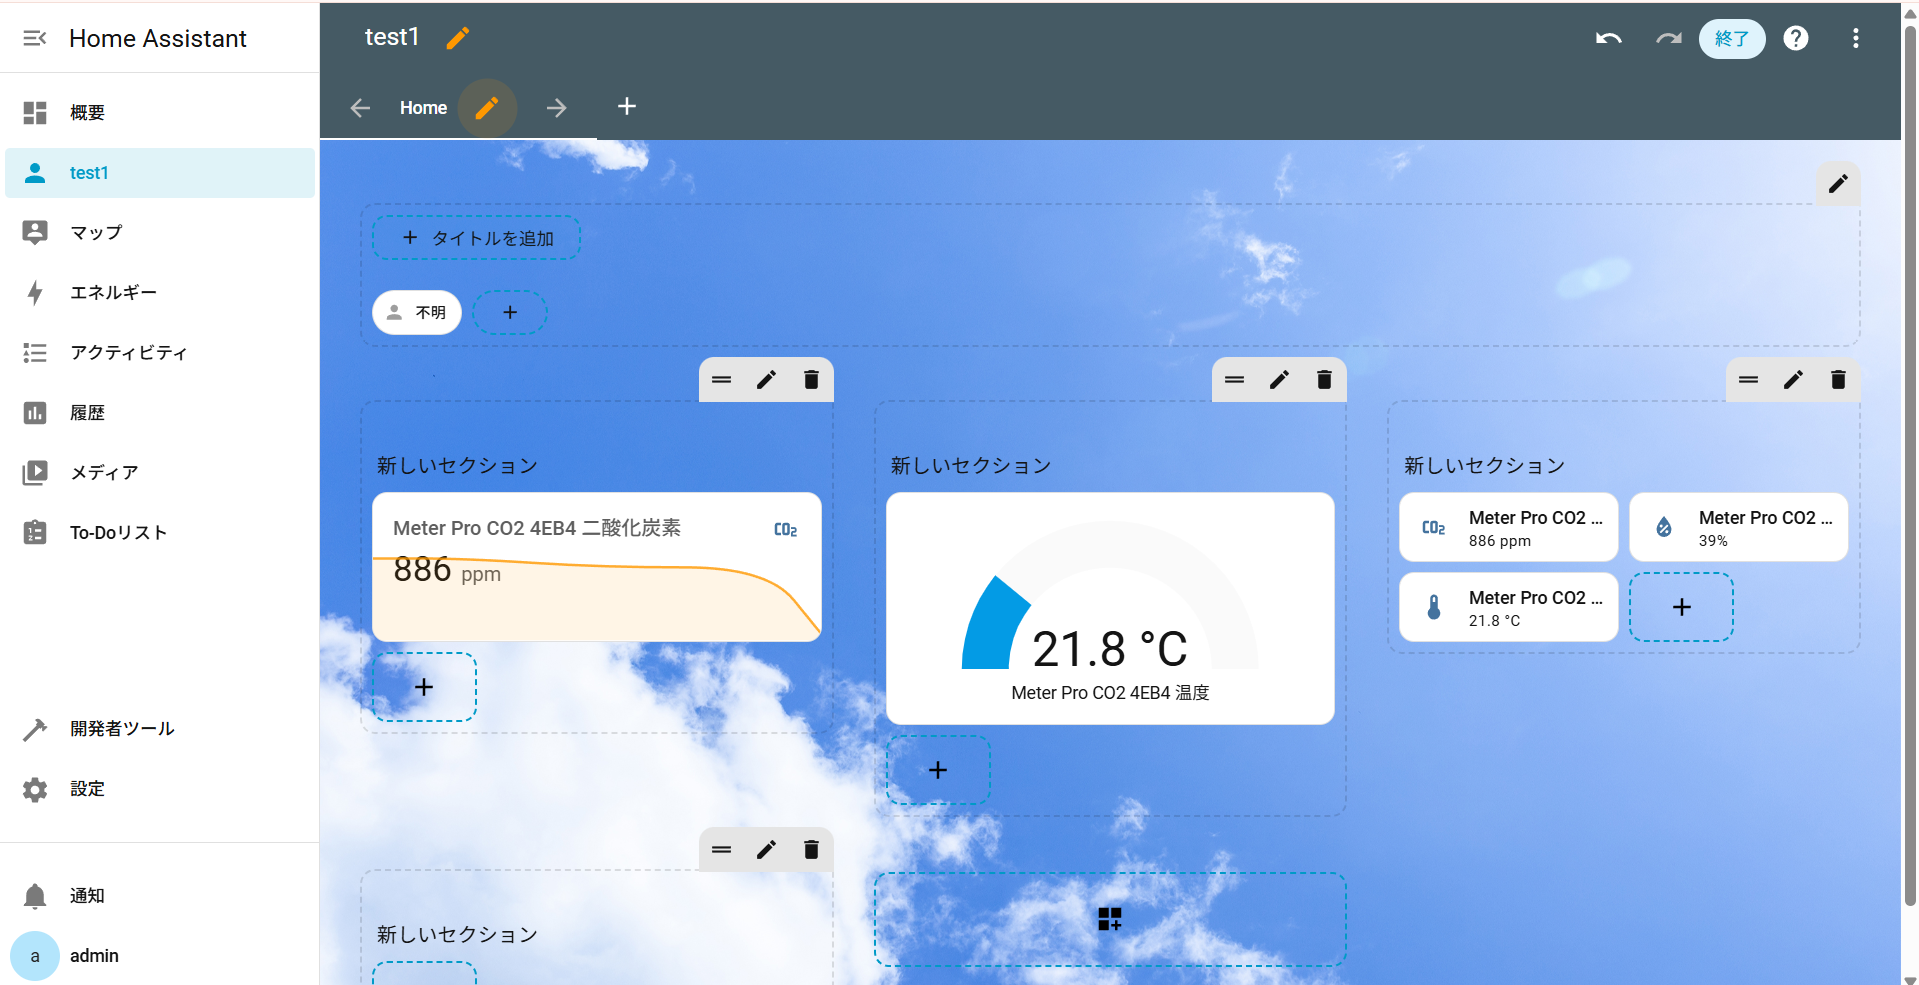
Task: Edit the dashboard title with the pencil icon
Action: (458, 37)
